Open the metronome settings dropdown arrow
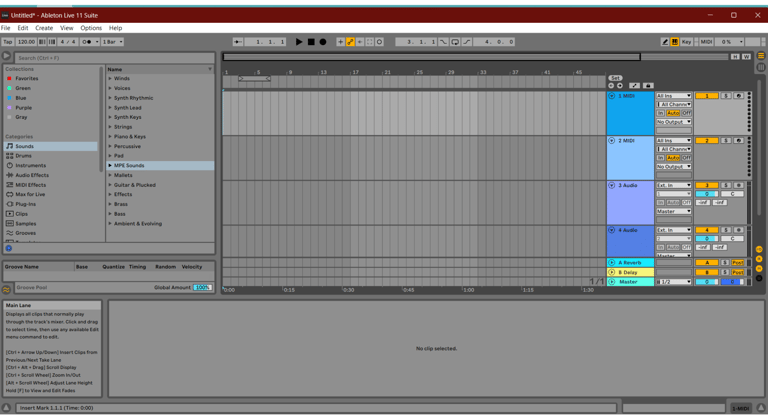Image resolution: width=768 pixels, height=416 pixels. [x=97, y=42]
